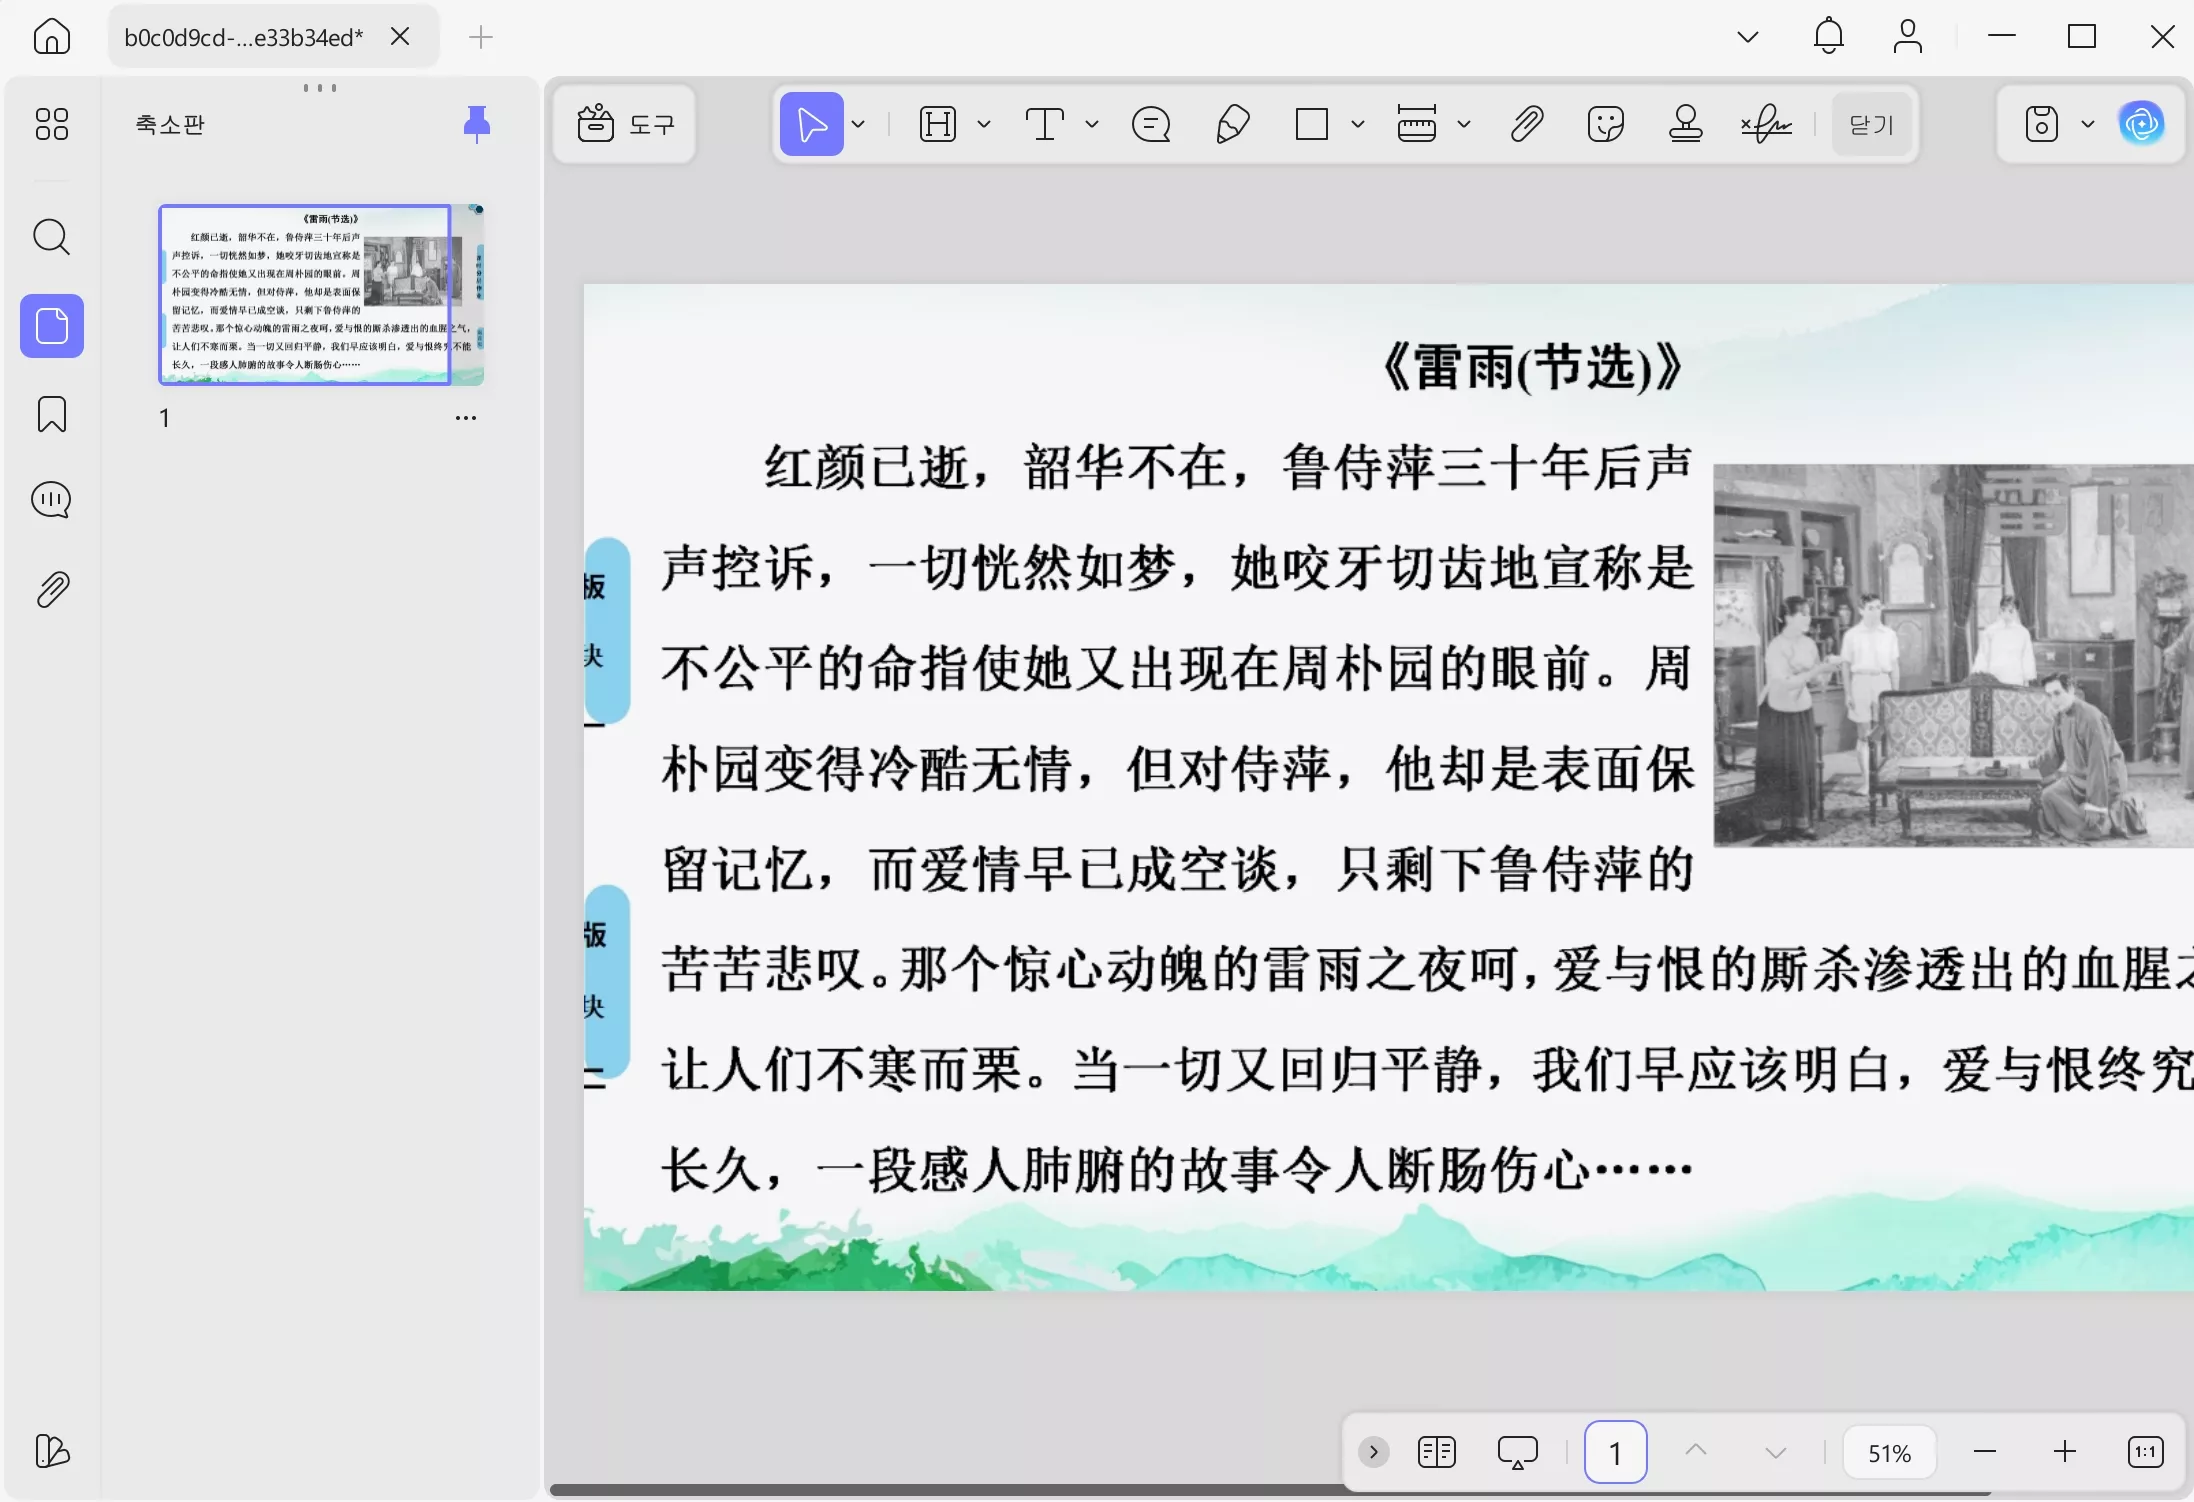The width and height of the screenshot is (2194, 1502).
Task: Open the Bookmarks panel in the sidebar
Action: coord(51,414)
